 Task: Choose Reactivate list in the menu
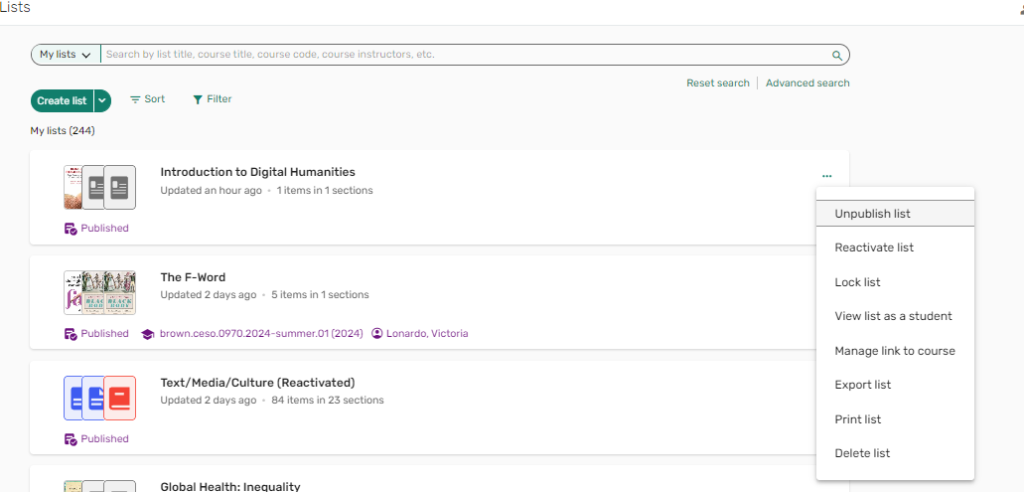pos(874,248)
